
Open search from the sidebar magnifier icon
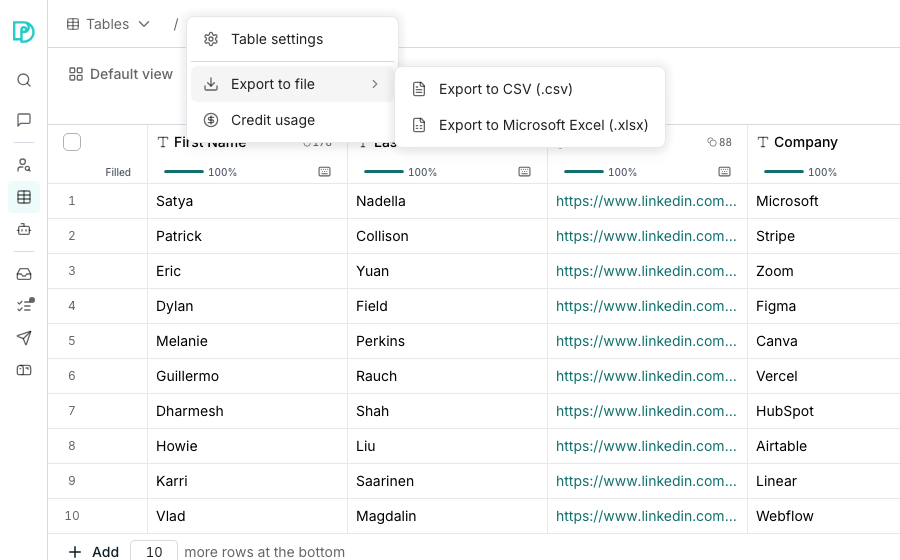[x=24, y=80]
